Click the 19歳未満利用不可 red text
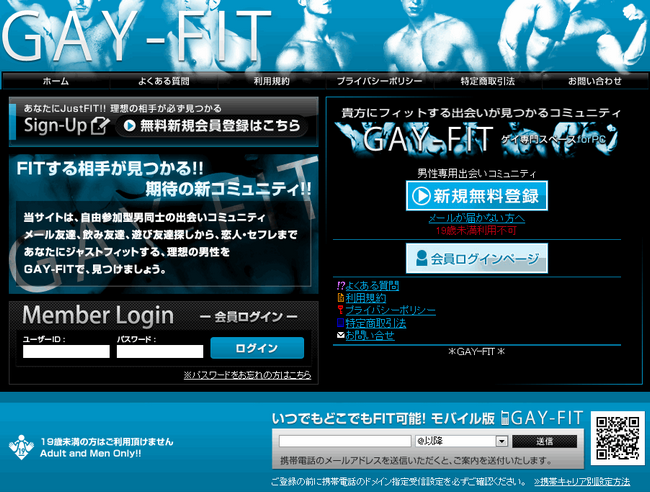Viewport: 650px width, 492px height. 477,230
